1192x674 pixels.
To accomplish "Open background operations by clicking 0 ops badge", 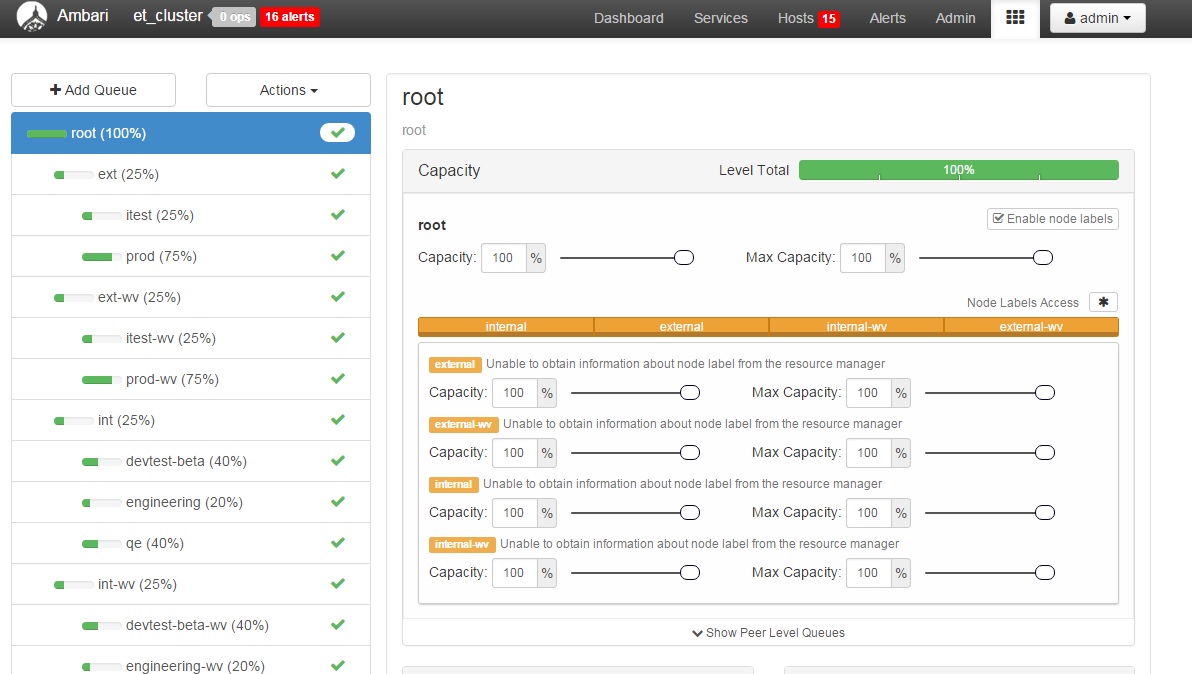I will point(232,16).
